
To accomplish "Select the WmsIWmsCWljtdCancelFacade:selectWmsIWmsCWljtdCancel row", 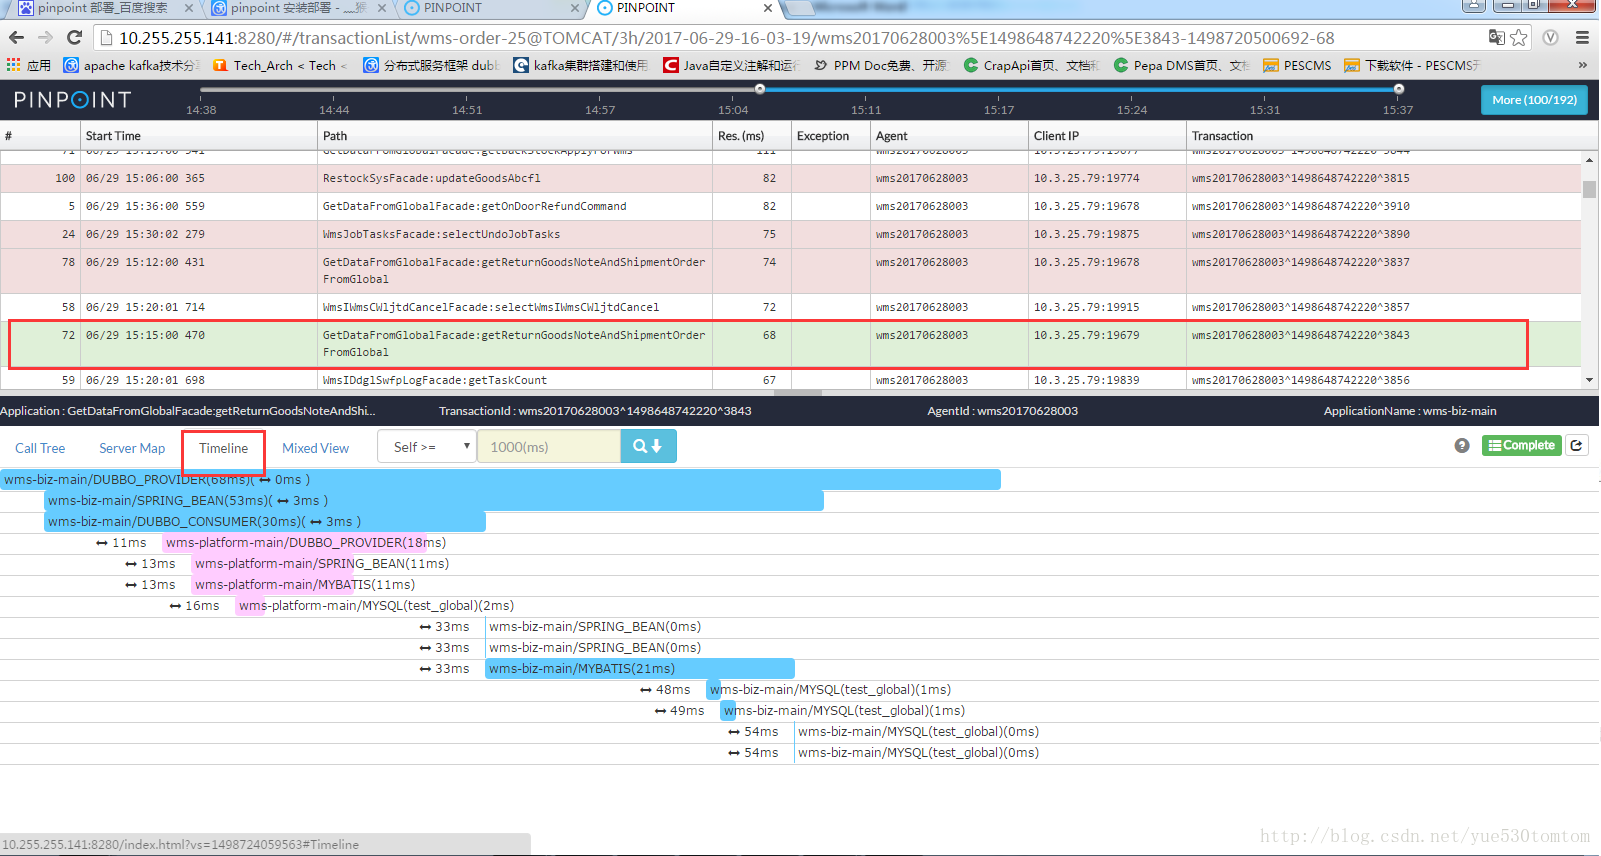I will pos(790,307).
